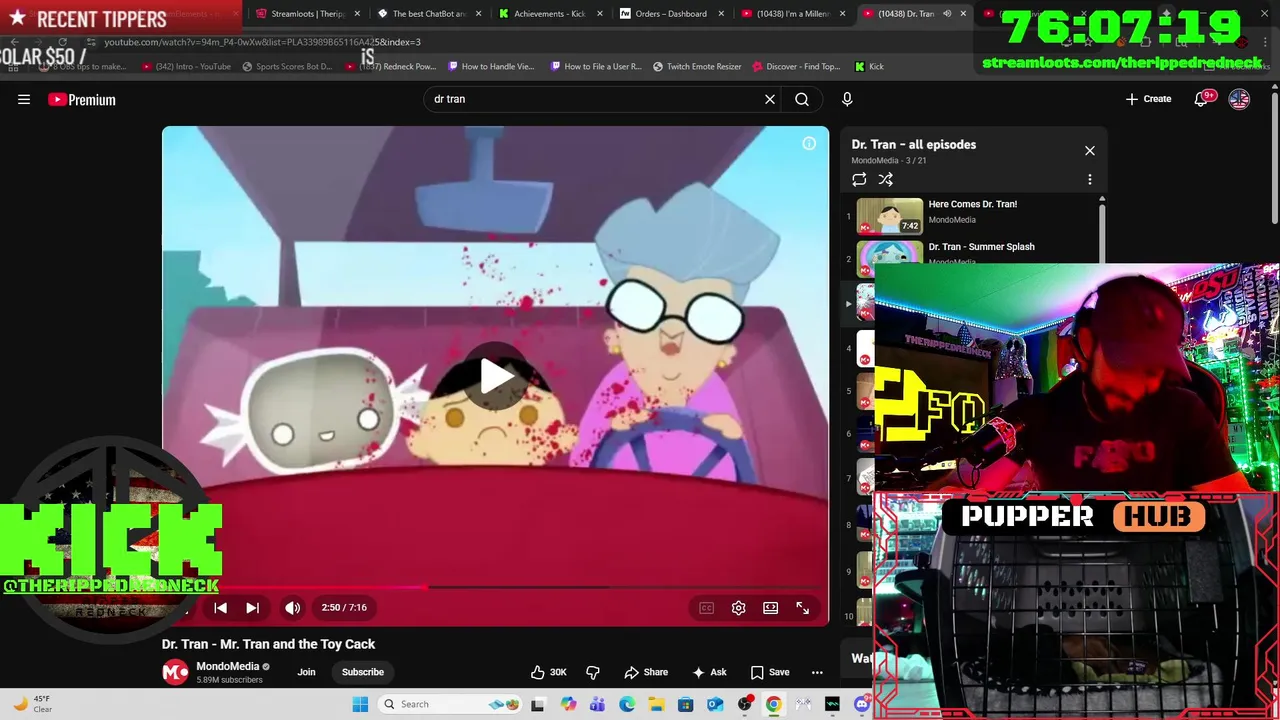This screenshot has height=720, width=1280.
Task: Dislike this video
Action: click(x=592, y=672)
